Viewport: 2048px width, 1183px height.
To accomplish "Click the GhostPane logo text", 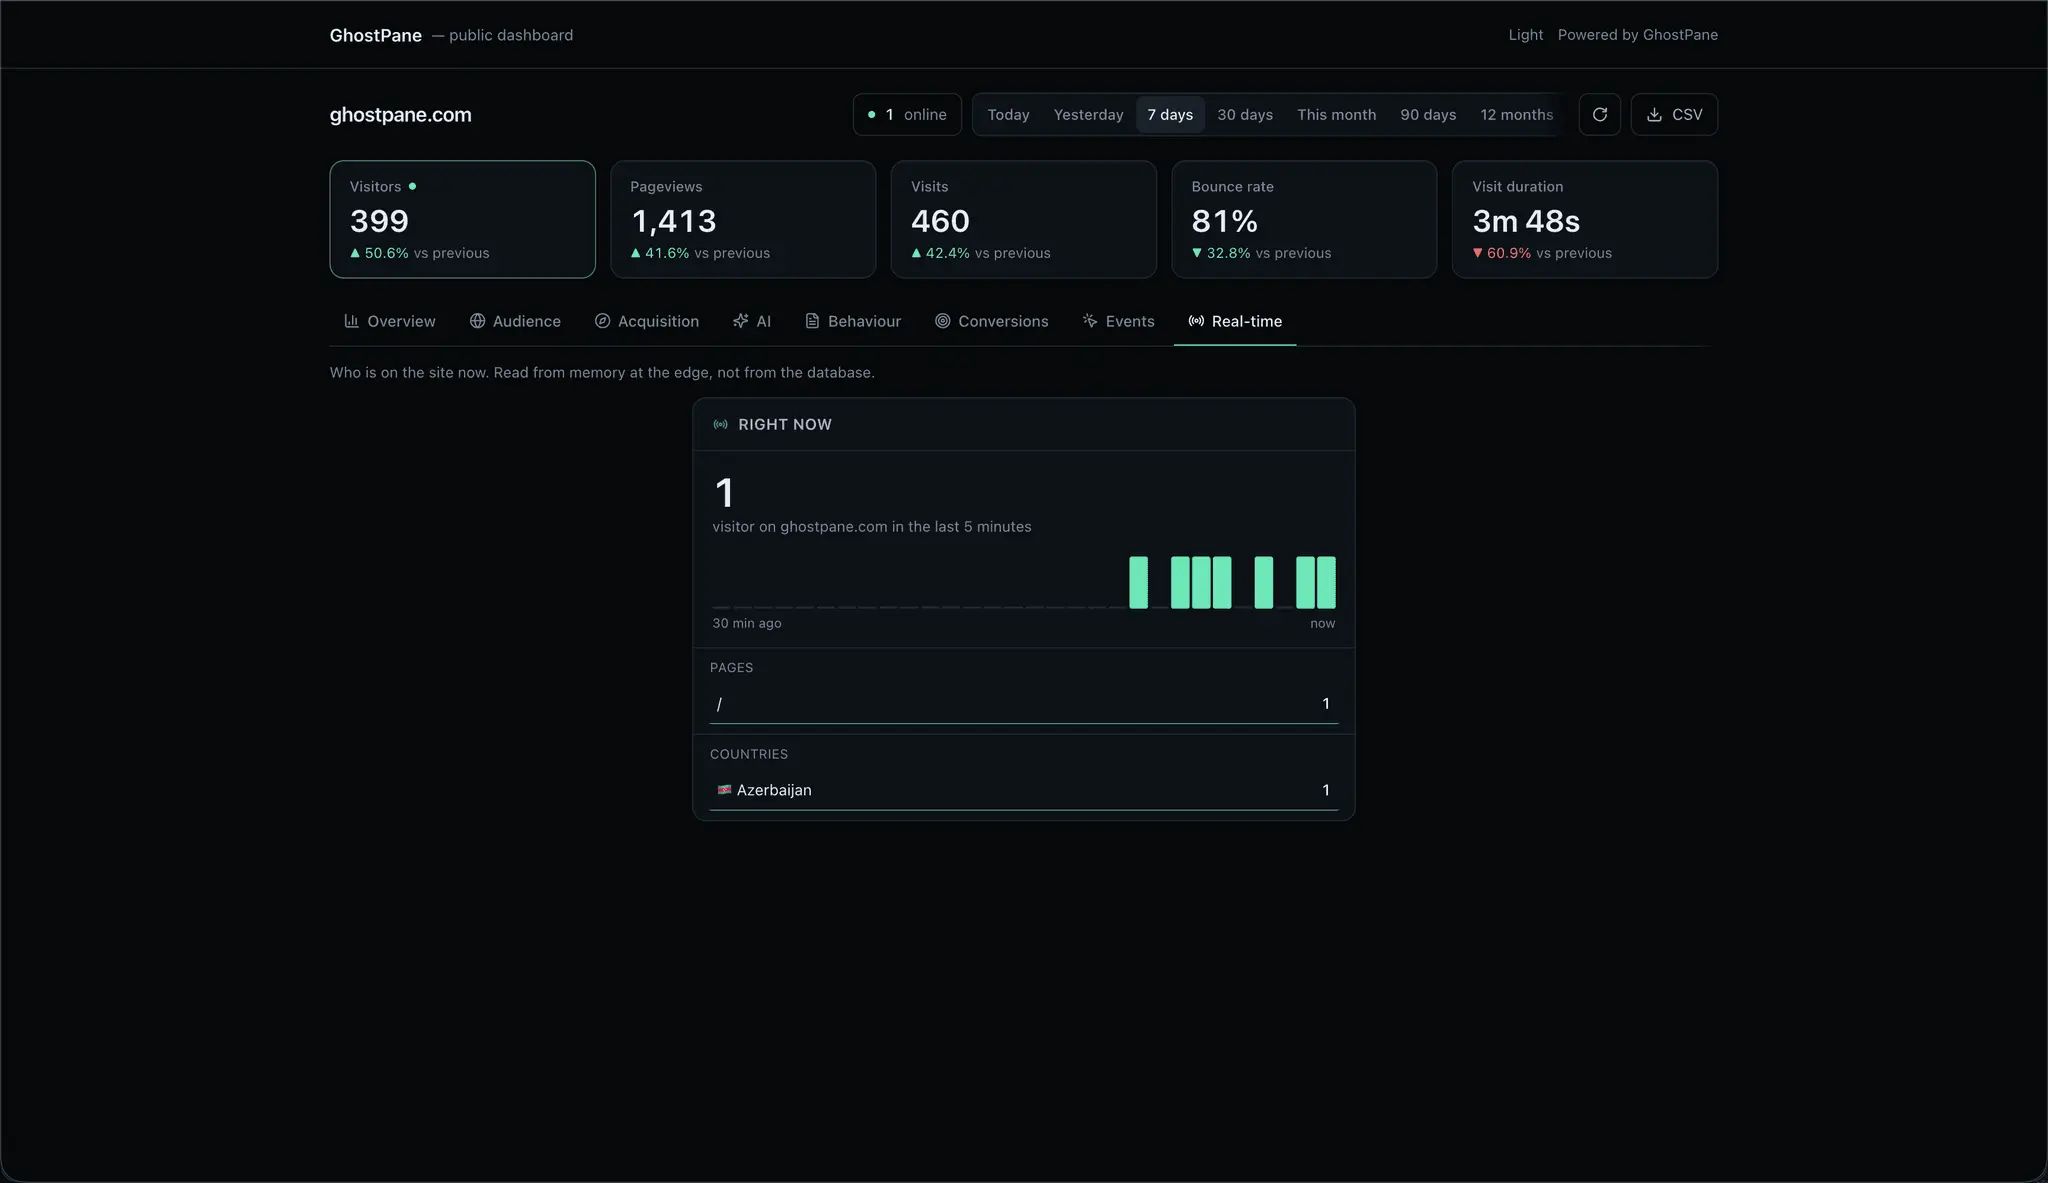I will pyautogui.click(x=375, y=35).
